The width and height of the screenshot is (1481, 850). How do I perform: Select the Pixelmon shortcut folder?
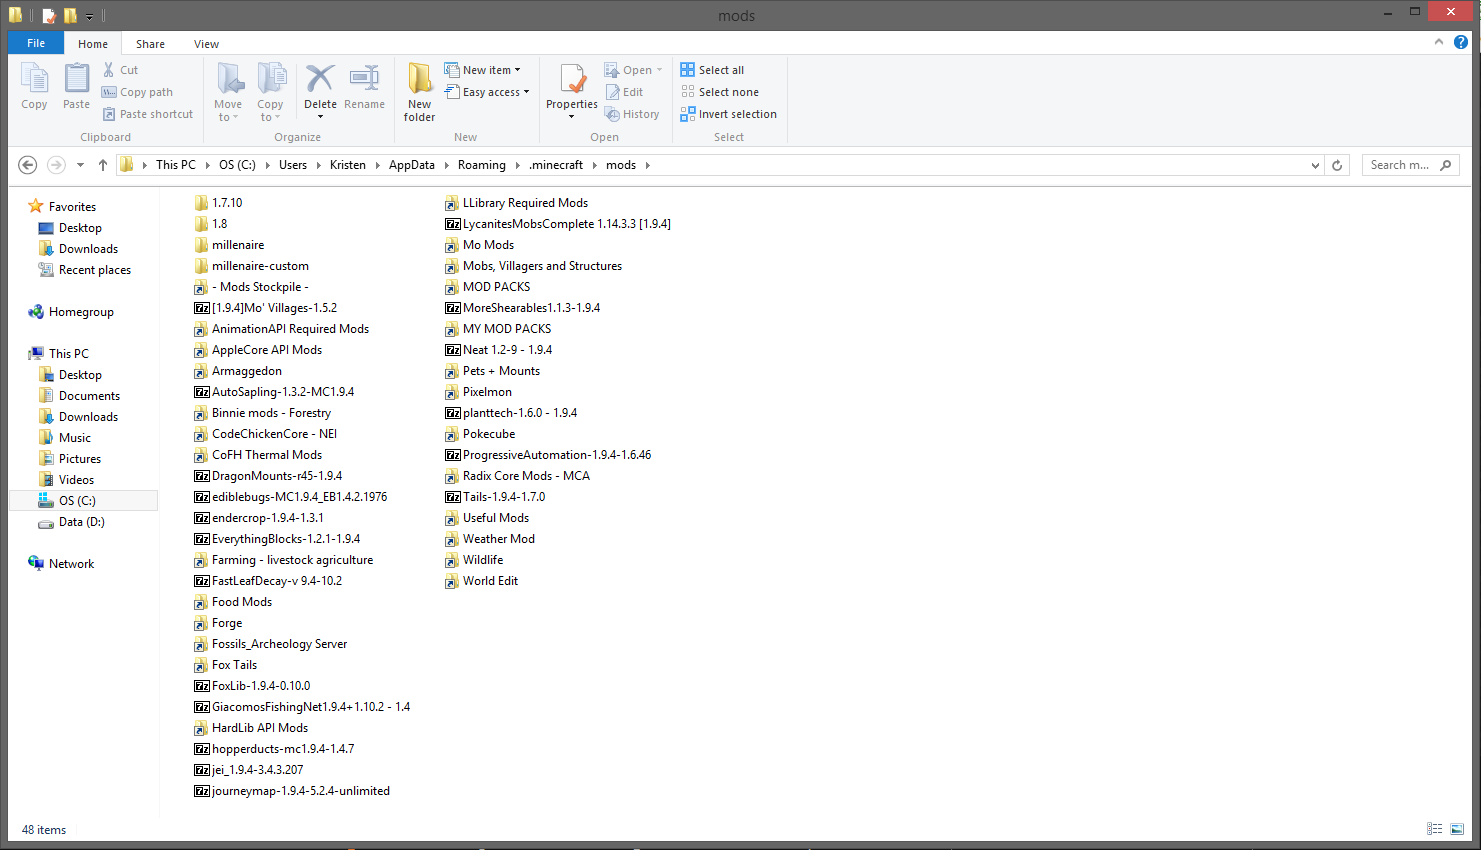coord(479,392)
